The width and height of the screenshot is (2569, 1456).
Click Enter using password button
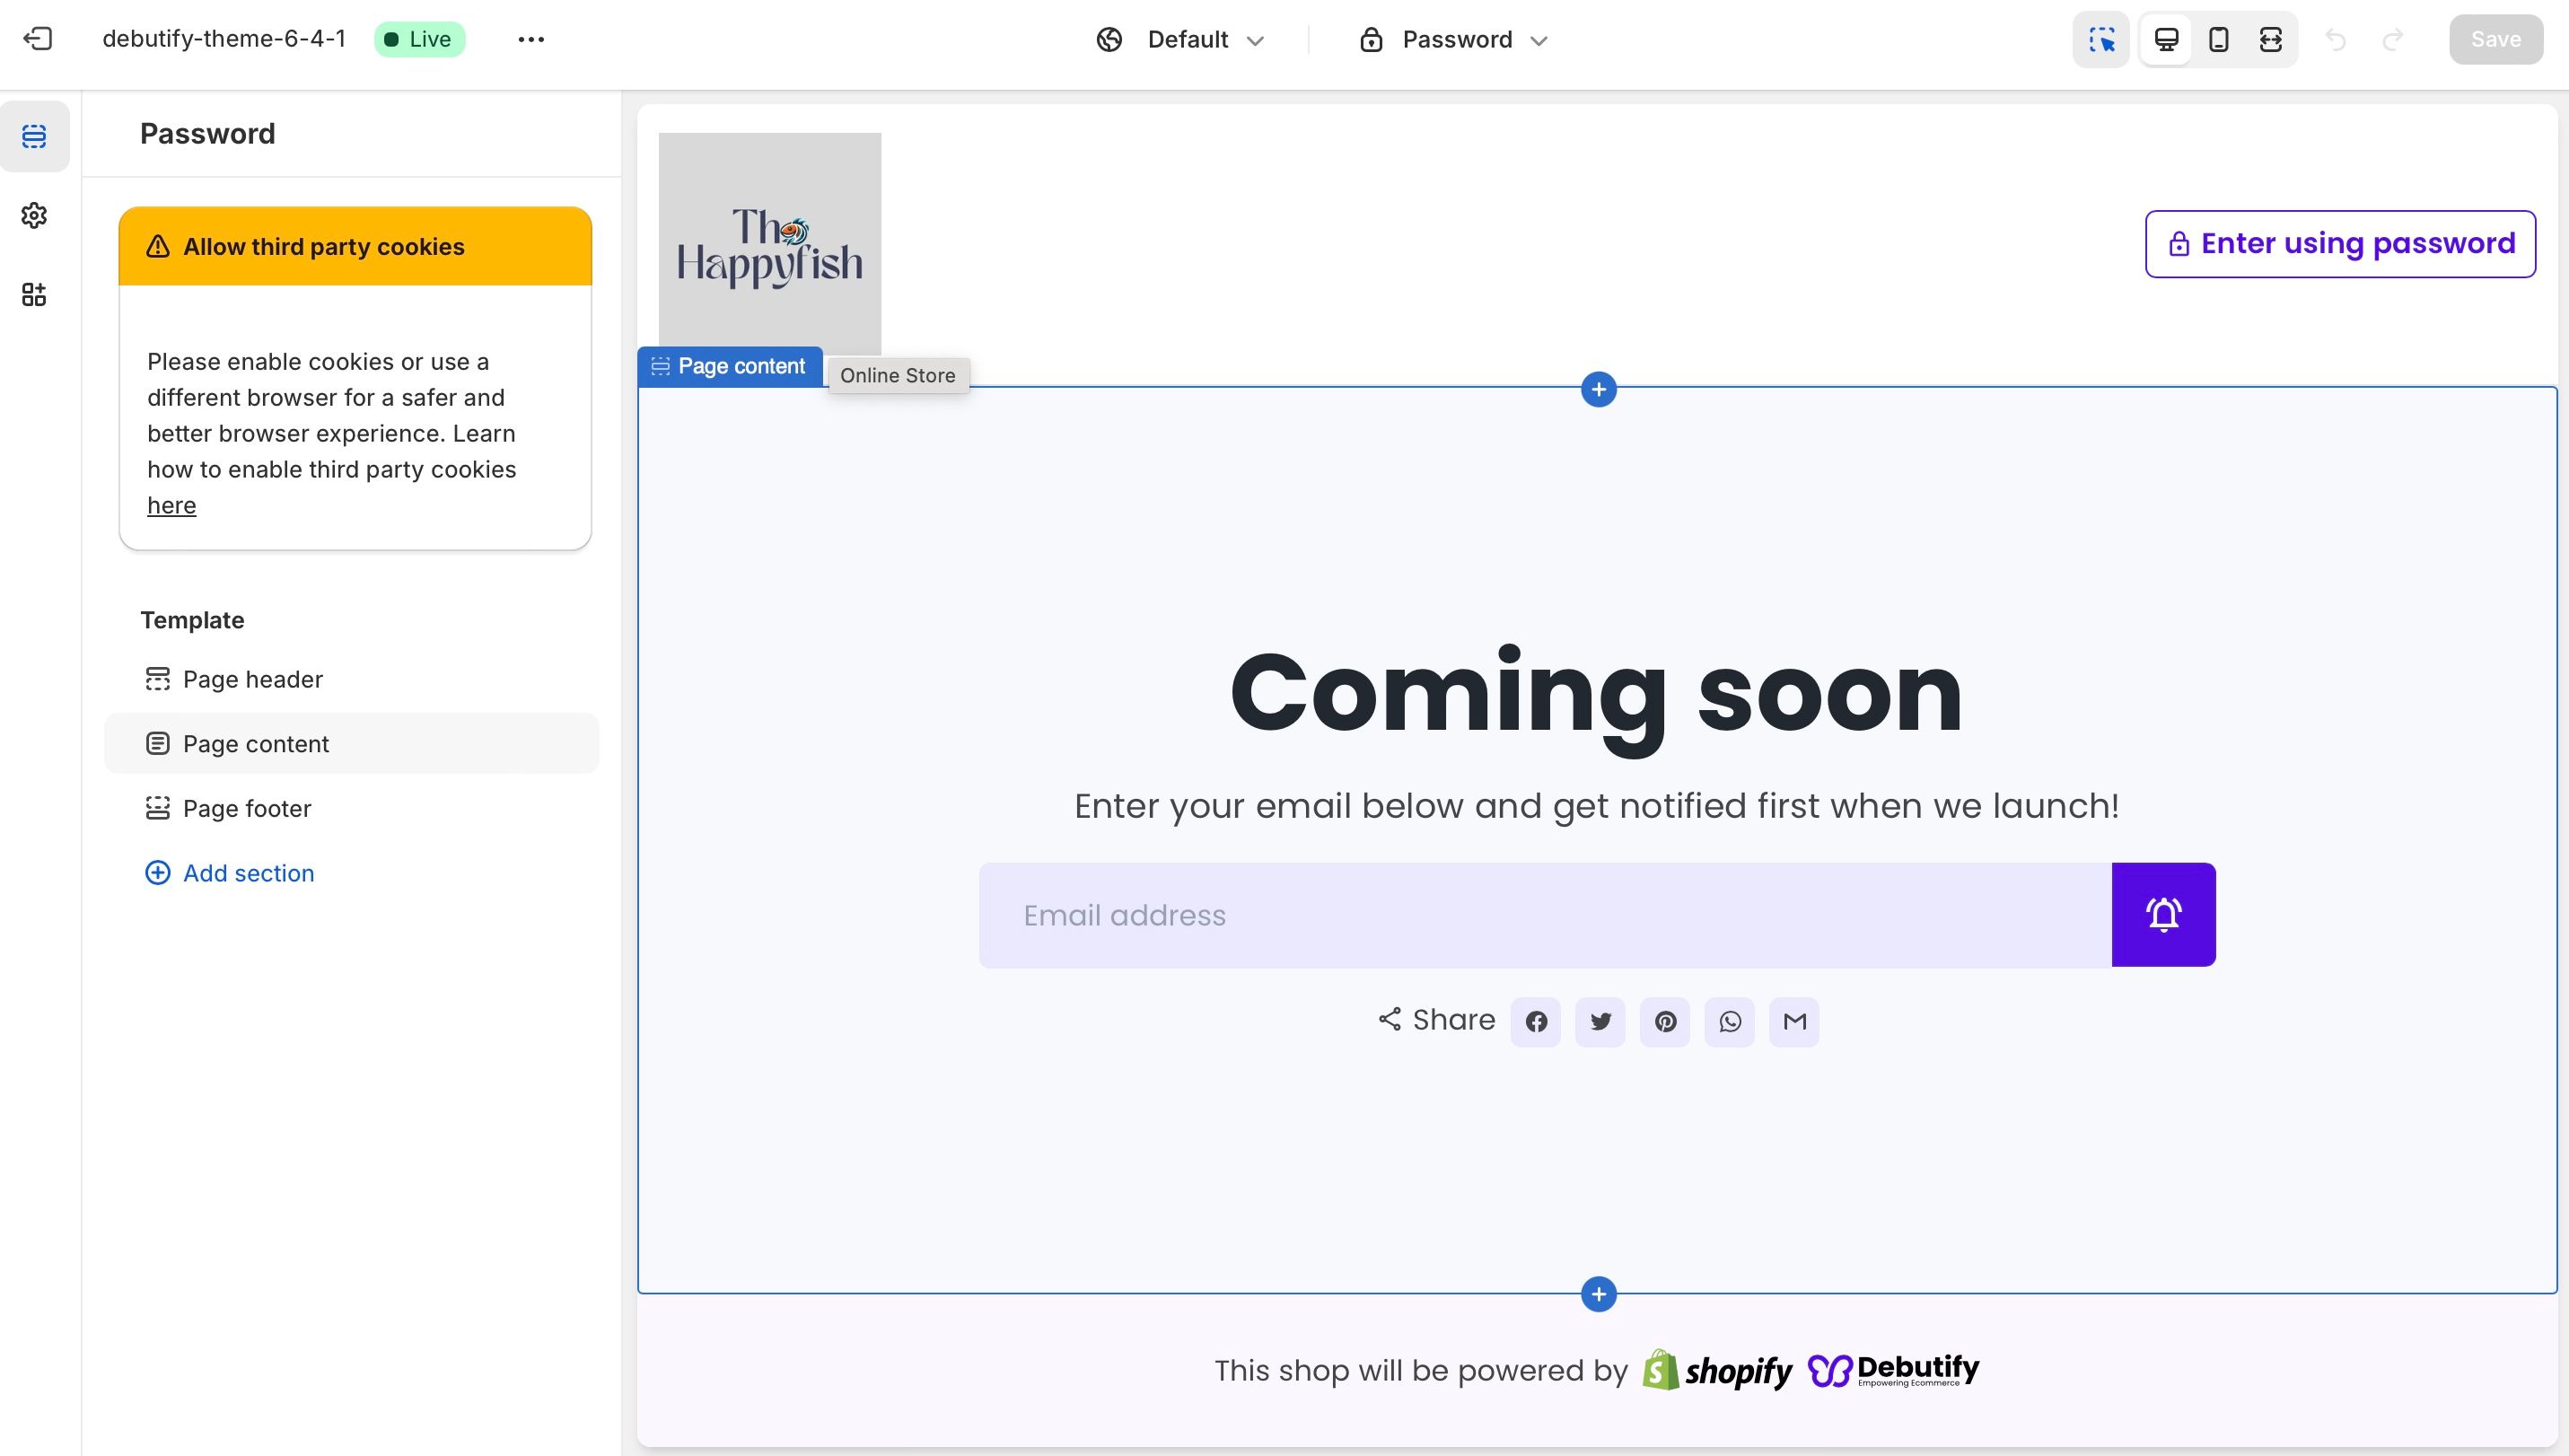tap(2340, 244)
